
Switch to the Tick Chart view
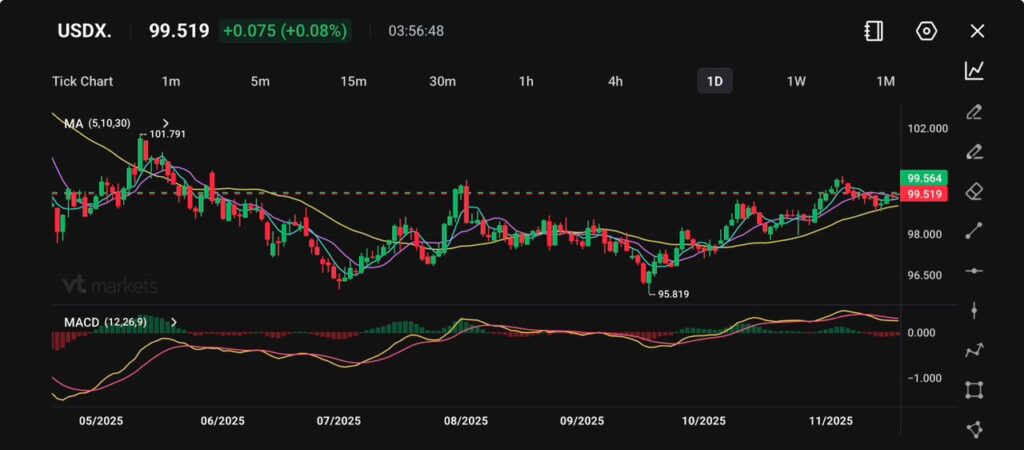(82, 81)
